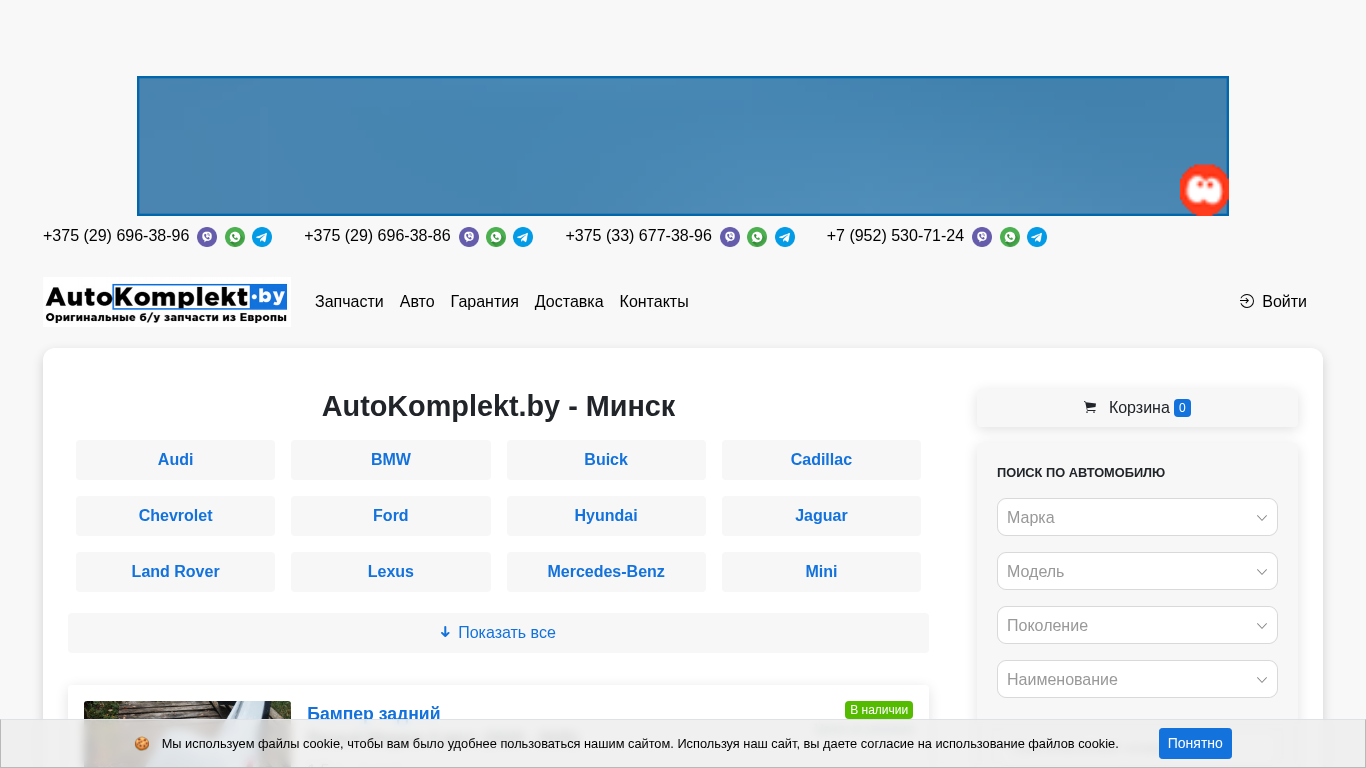Select the Lexus brand
This screenshot has width=1366, height=768.
tap(391, 572)
